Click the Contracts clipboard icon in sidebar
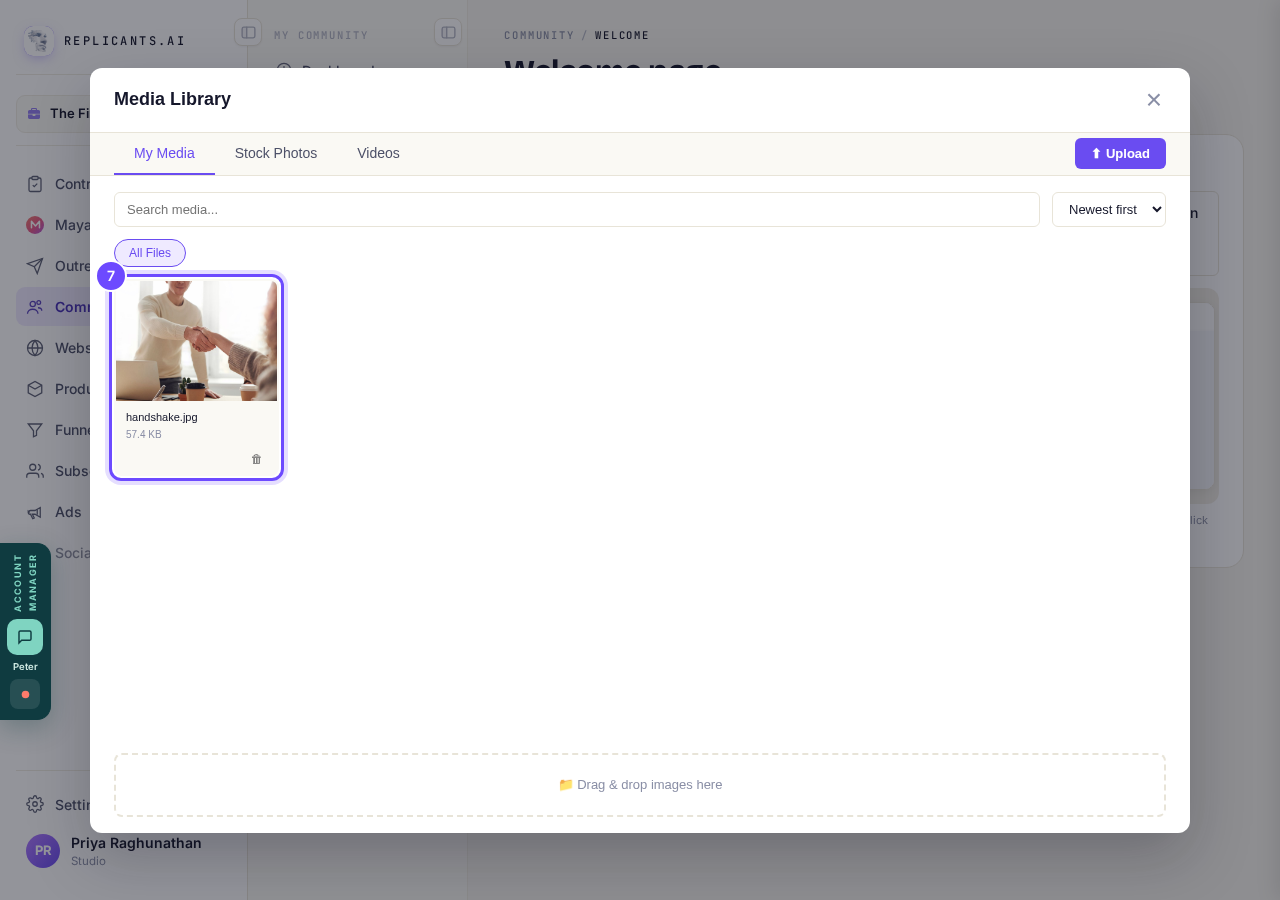This screenshot has width=1280, height=900. coord(35,184)
